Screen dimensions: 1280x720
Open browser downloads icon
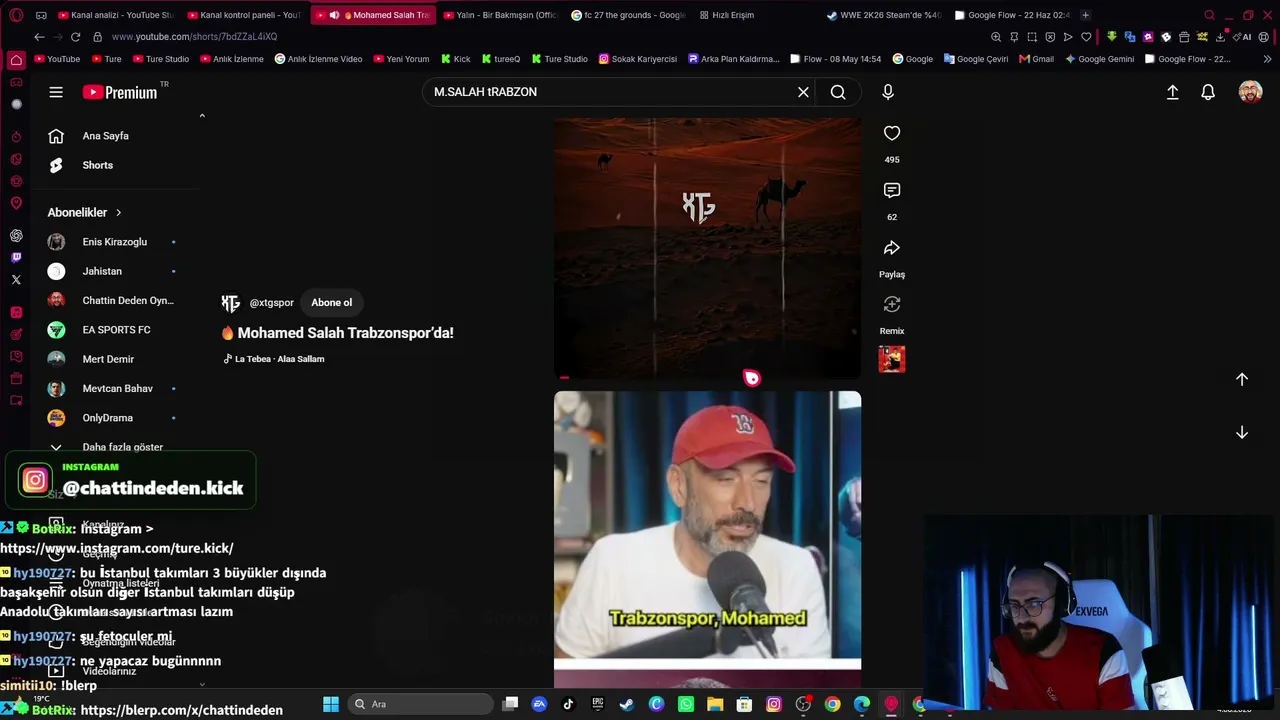tap(1220, 37)
